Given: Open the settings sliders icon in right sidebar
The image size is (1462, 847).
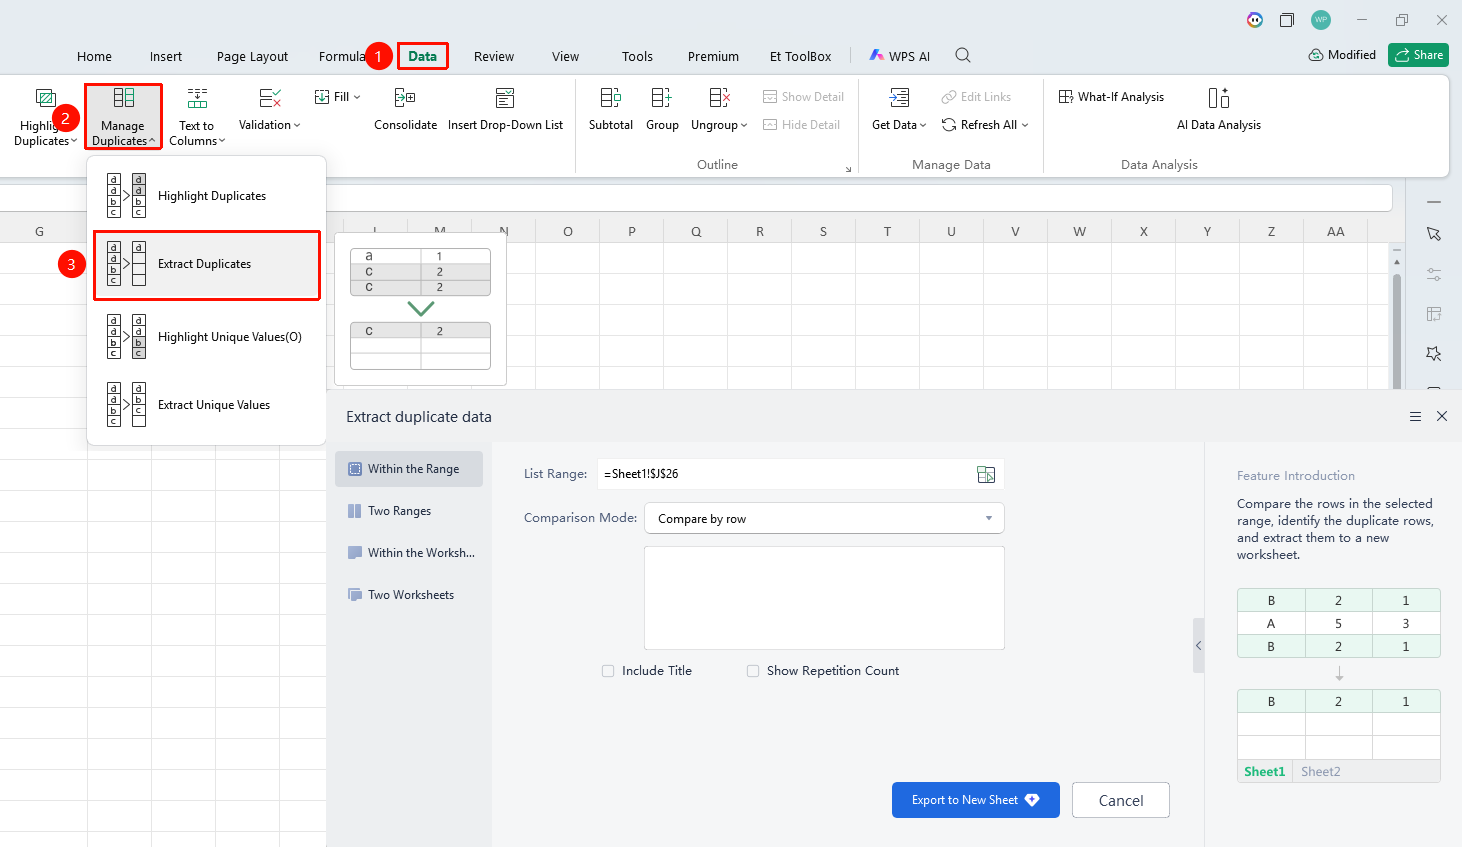Looking at the screenshot, I should pos(1434,274).
